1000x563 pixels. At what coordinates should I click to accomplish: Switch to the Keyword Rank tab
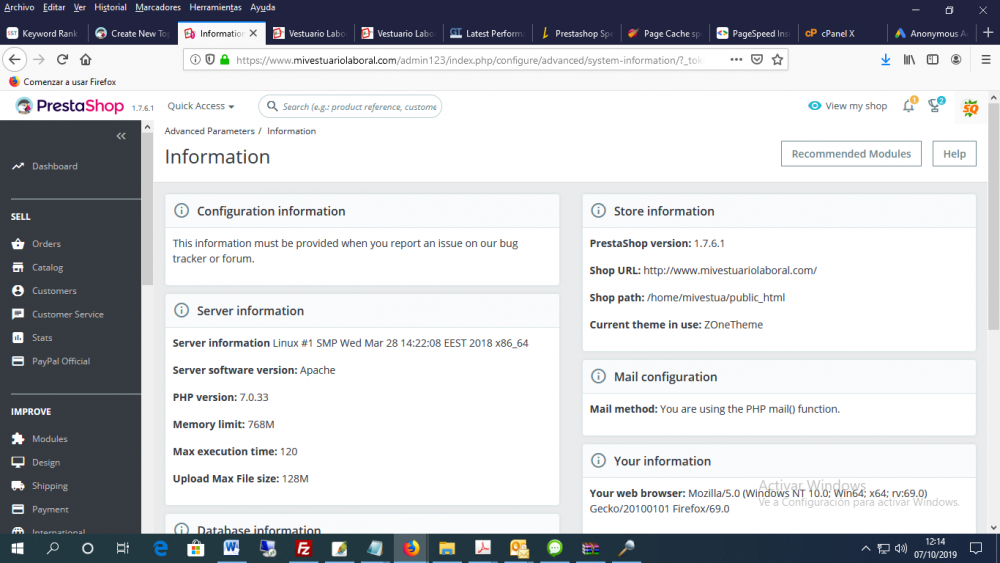pos(43,33)
